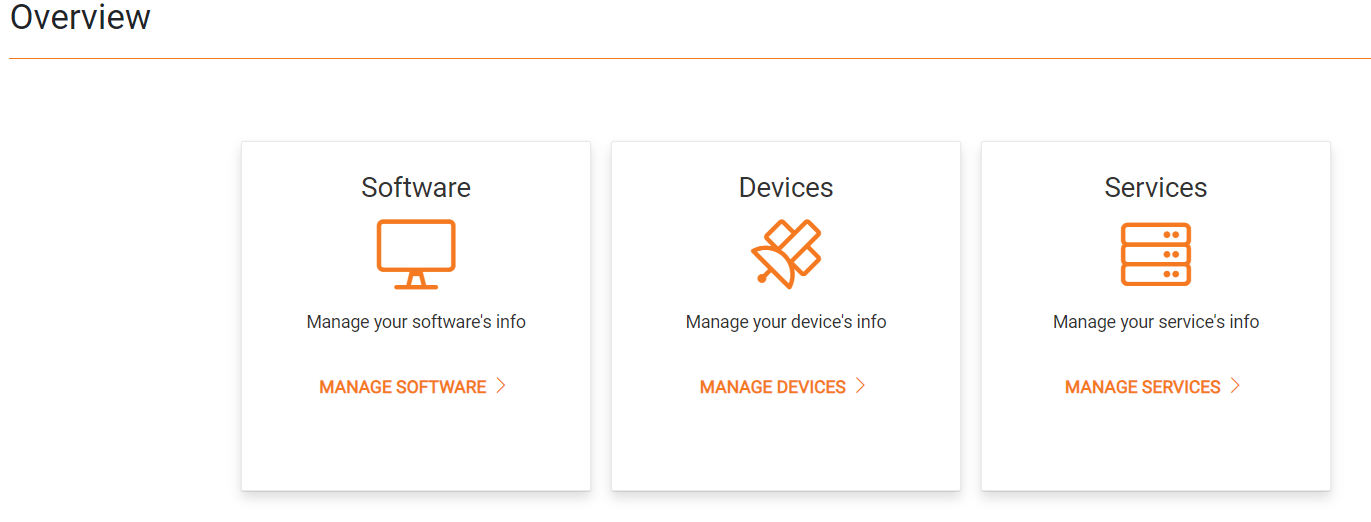Click the chevron beside Manage Software
The height and width of the screenshot is (522, 1371).
(501, 386)
